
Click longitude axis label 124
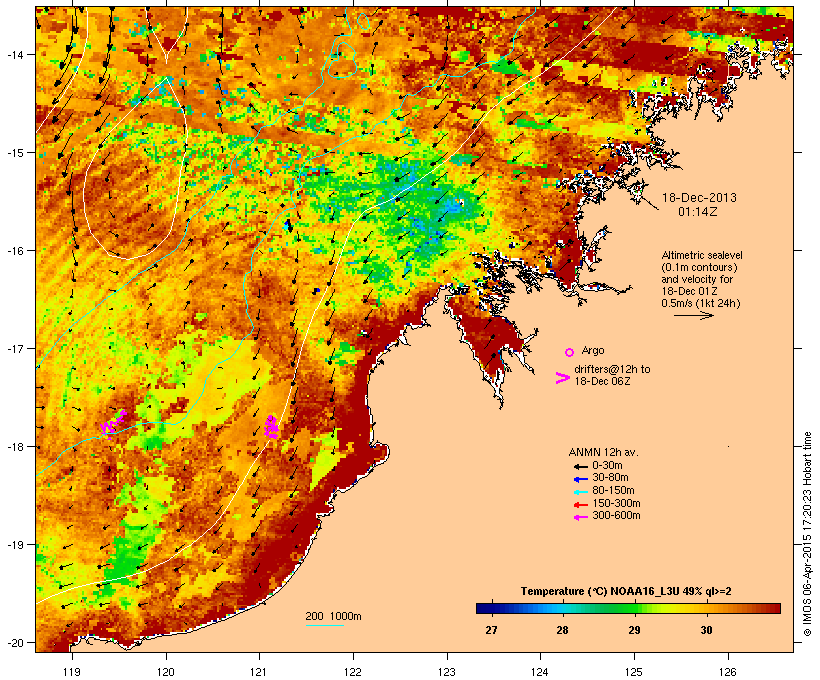tap(540, 672)
